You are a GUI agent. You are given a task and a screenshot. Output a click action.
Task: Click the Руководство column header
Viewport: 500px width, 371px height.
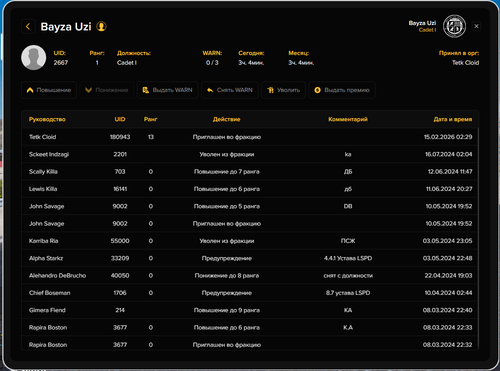pos(47,119)
